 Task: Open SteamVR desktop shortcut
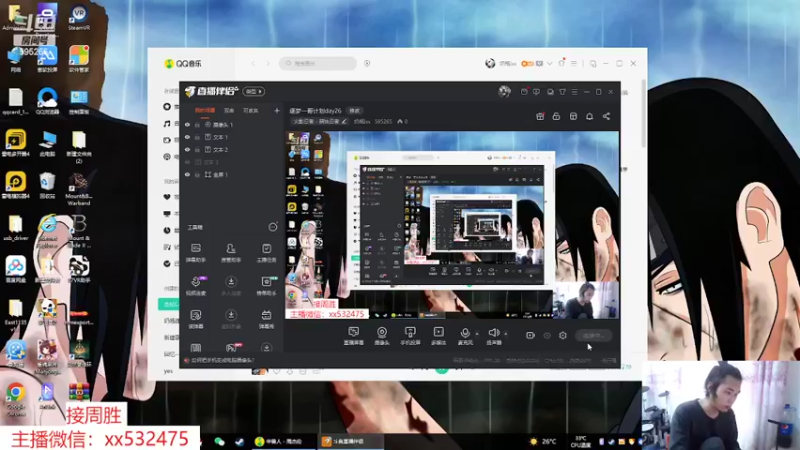(79, 17)
